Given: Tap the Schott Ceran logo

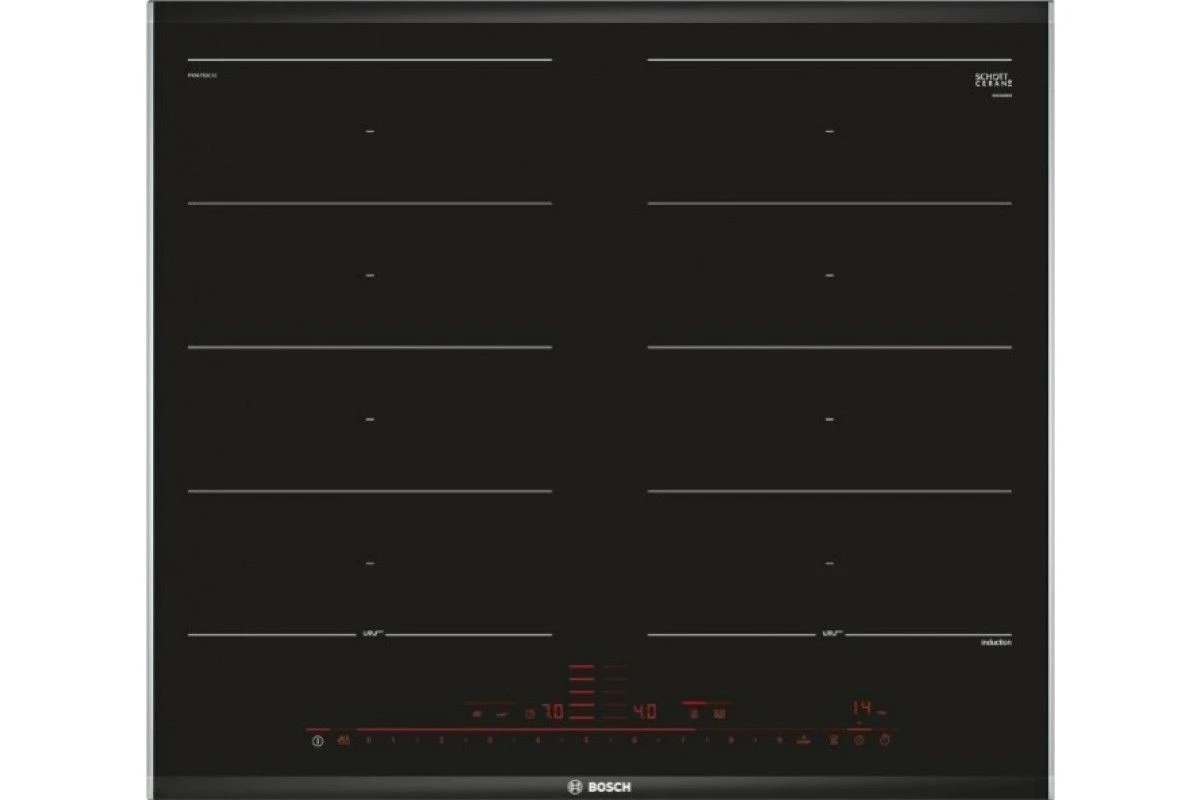Looking at the screenshot, I should click(x=993, y=81).
